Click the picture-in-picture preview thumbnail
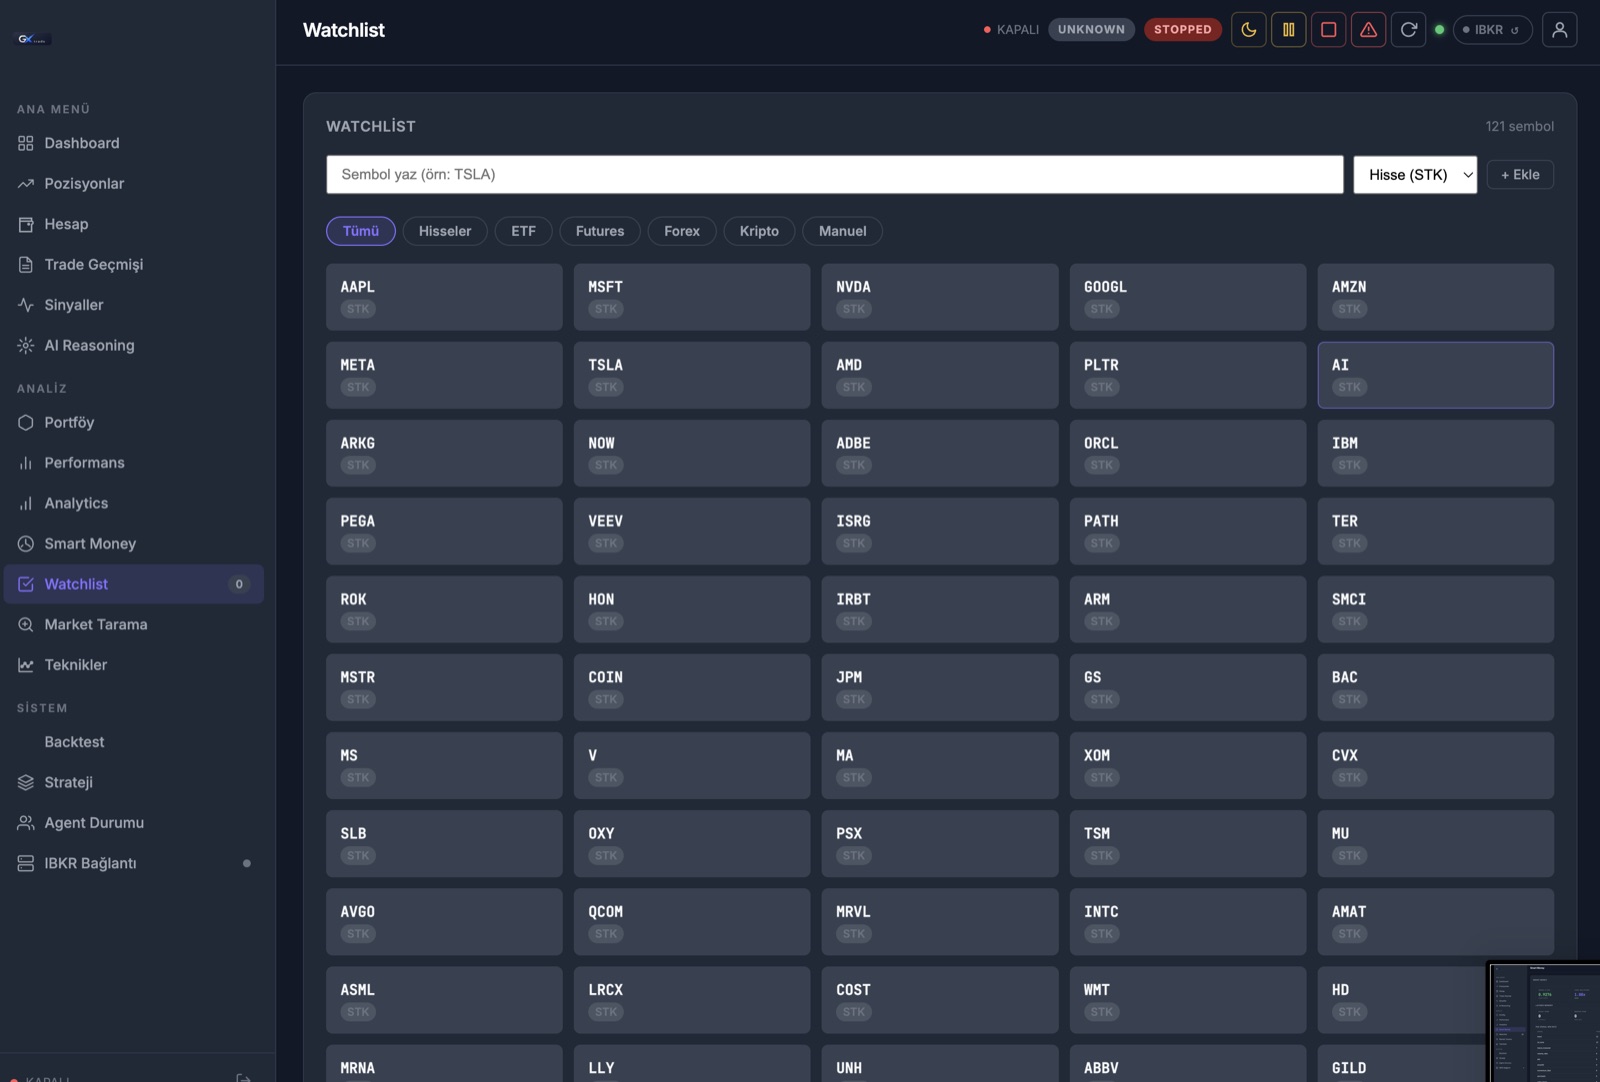This screenshot has height=1082, width=1600. tap(1544, 1022)
